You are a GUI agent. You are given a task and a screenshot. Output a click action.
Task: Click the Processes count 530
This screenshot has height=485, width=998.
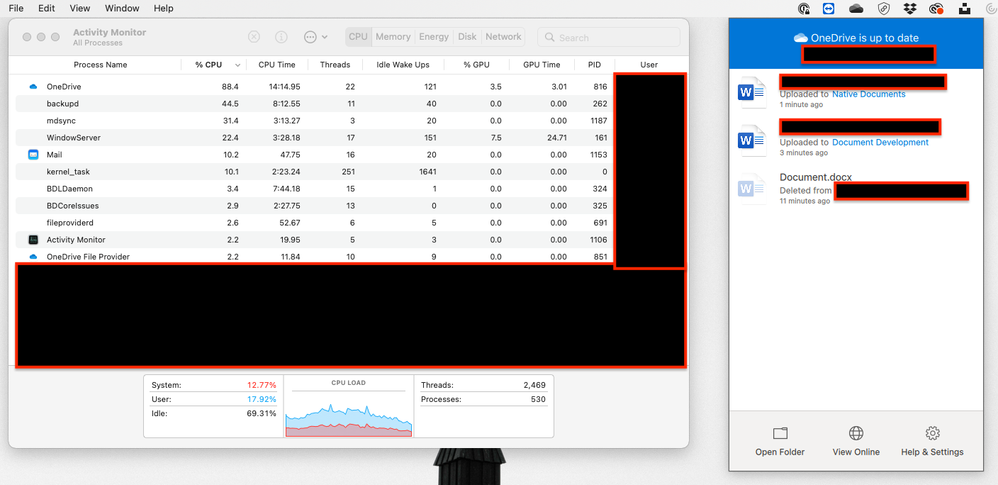point(538,400)
